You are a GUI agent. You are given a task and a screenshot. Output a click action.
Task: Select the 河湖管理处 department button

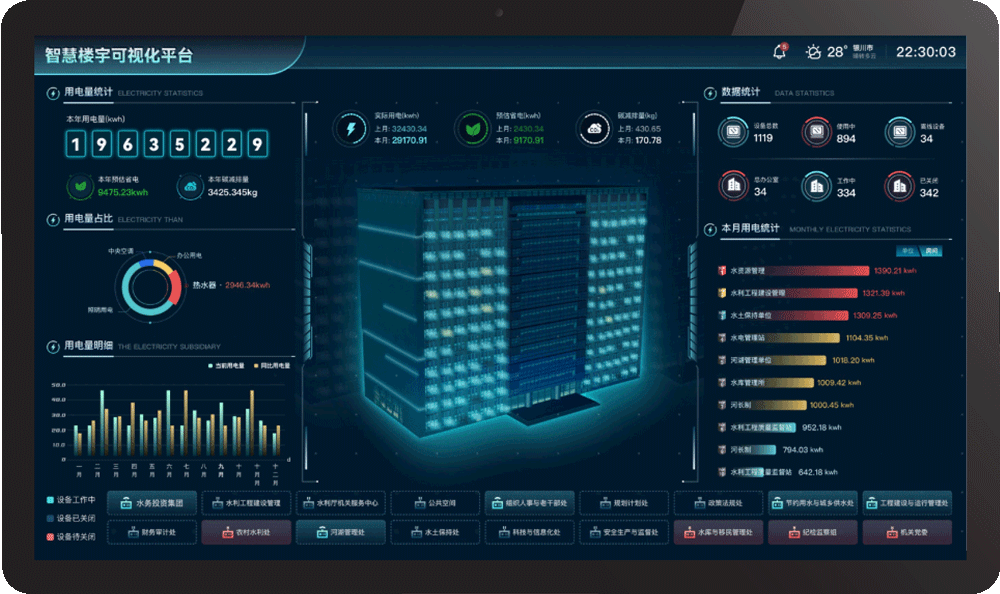340,532
